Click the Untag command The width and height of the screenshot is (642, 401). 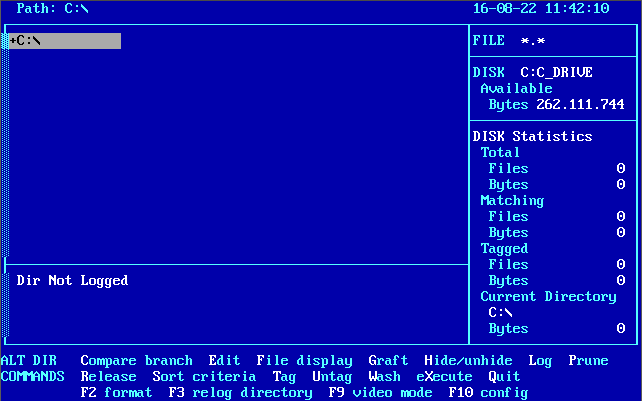pyautogui.click(x=332, y=377)
